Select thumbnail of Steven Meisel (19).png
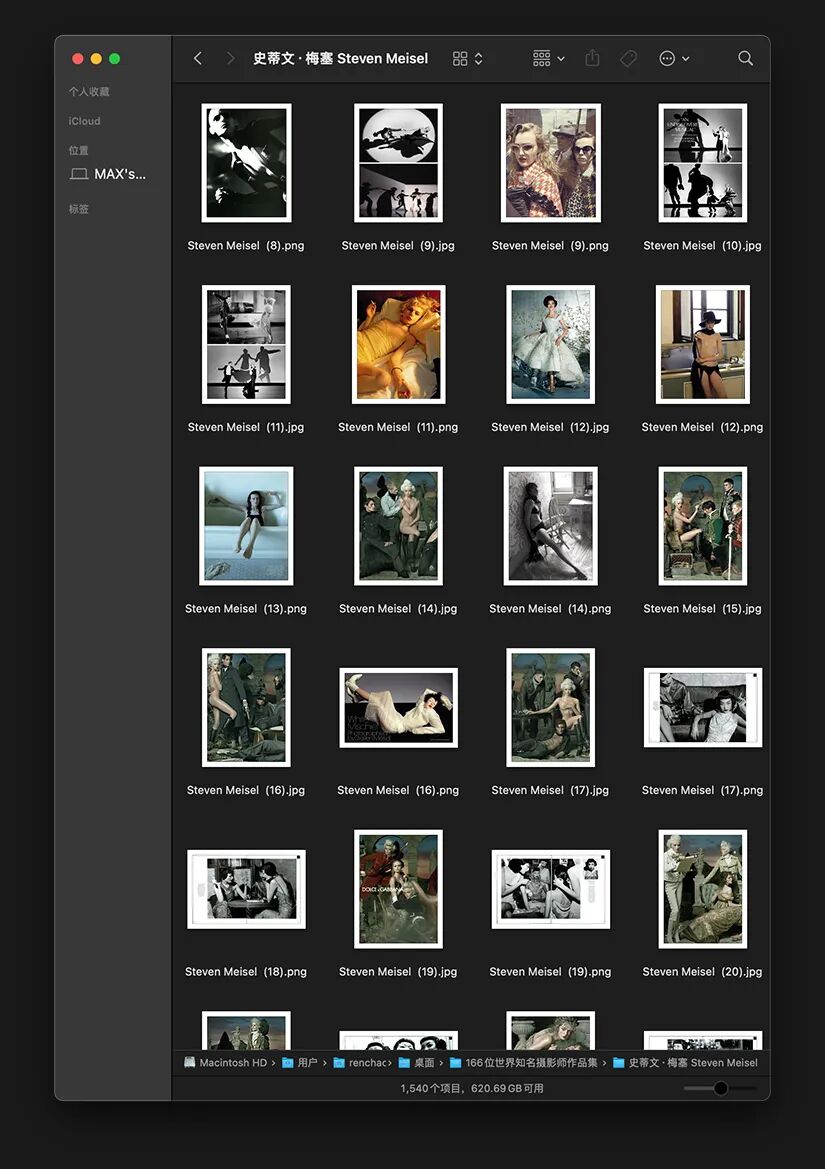 pyautogui.click(x=550, y=889)
